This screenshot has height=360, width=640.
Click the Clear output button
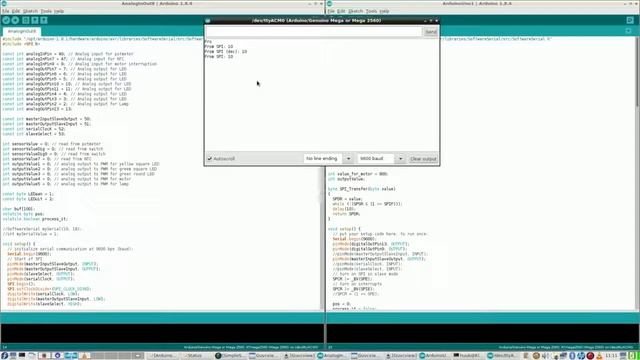(423, 159)
